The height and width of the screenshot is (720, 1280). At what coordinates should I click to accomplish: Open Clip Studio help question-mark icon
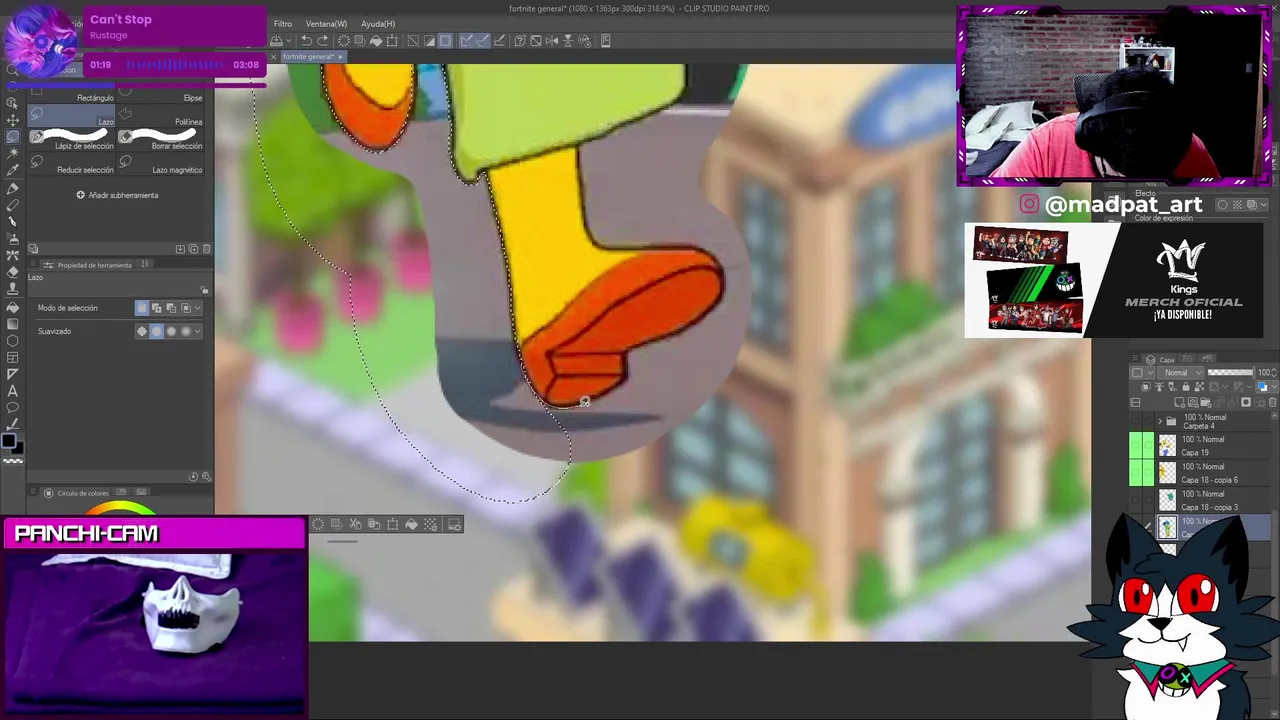(520, 40)
